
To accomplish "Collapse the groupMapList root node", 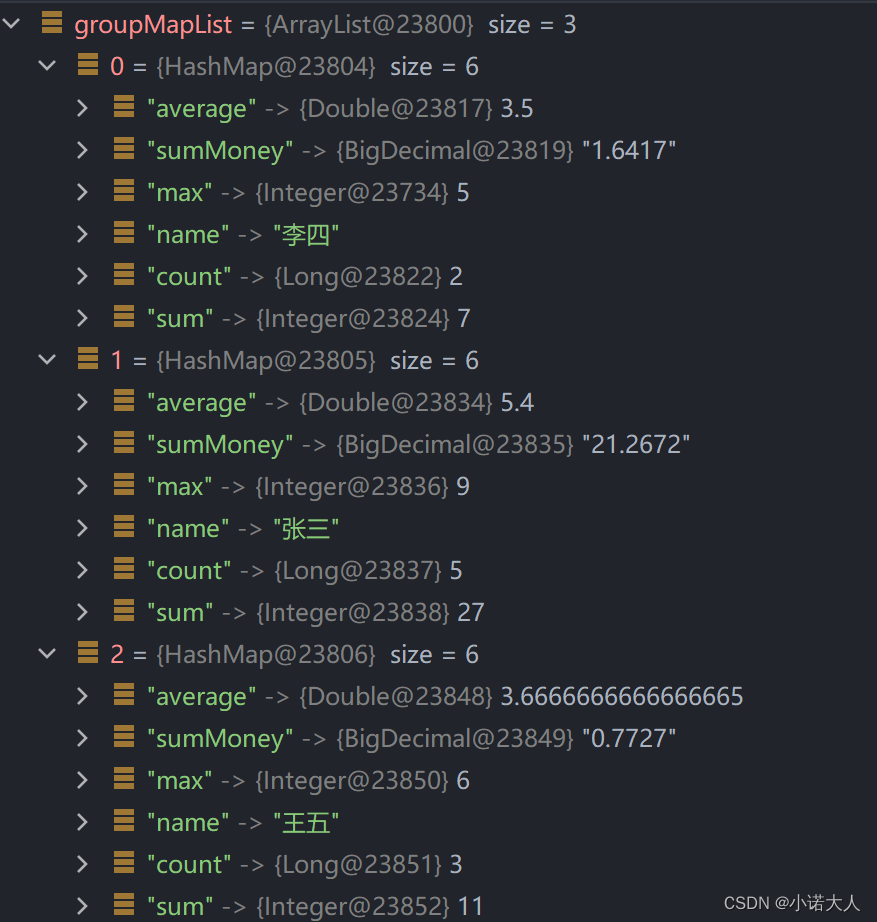I will 11,24.
